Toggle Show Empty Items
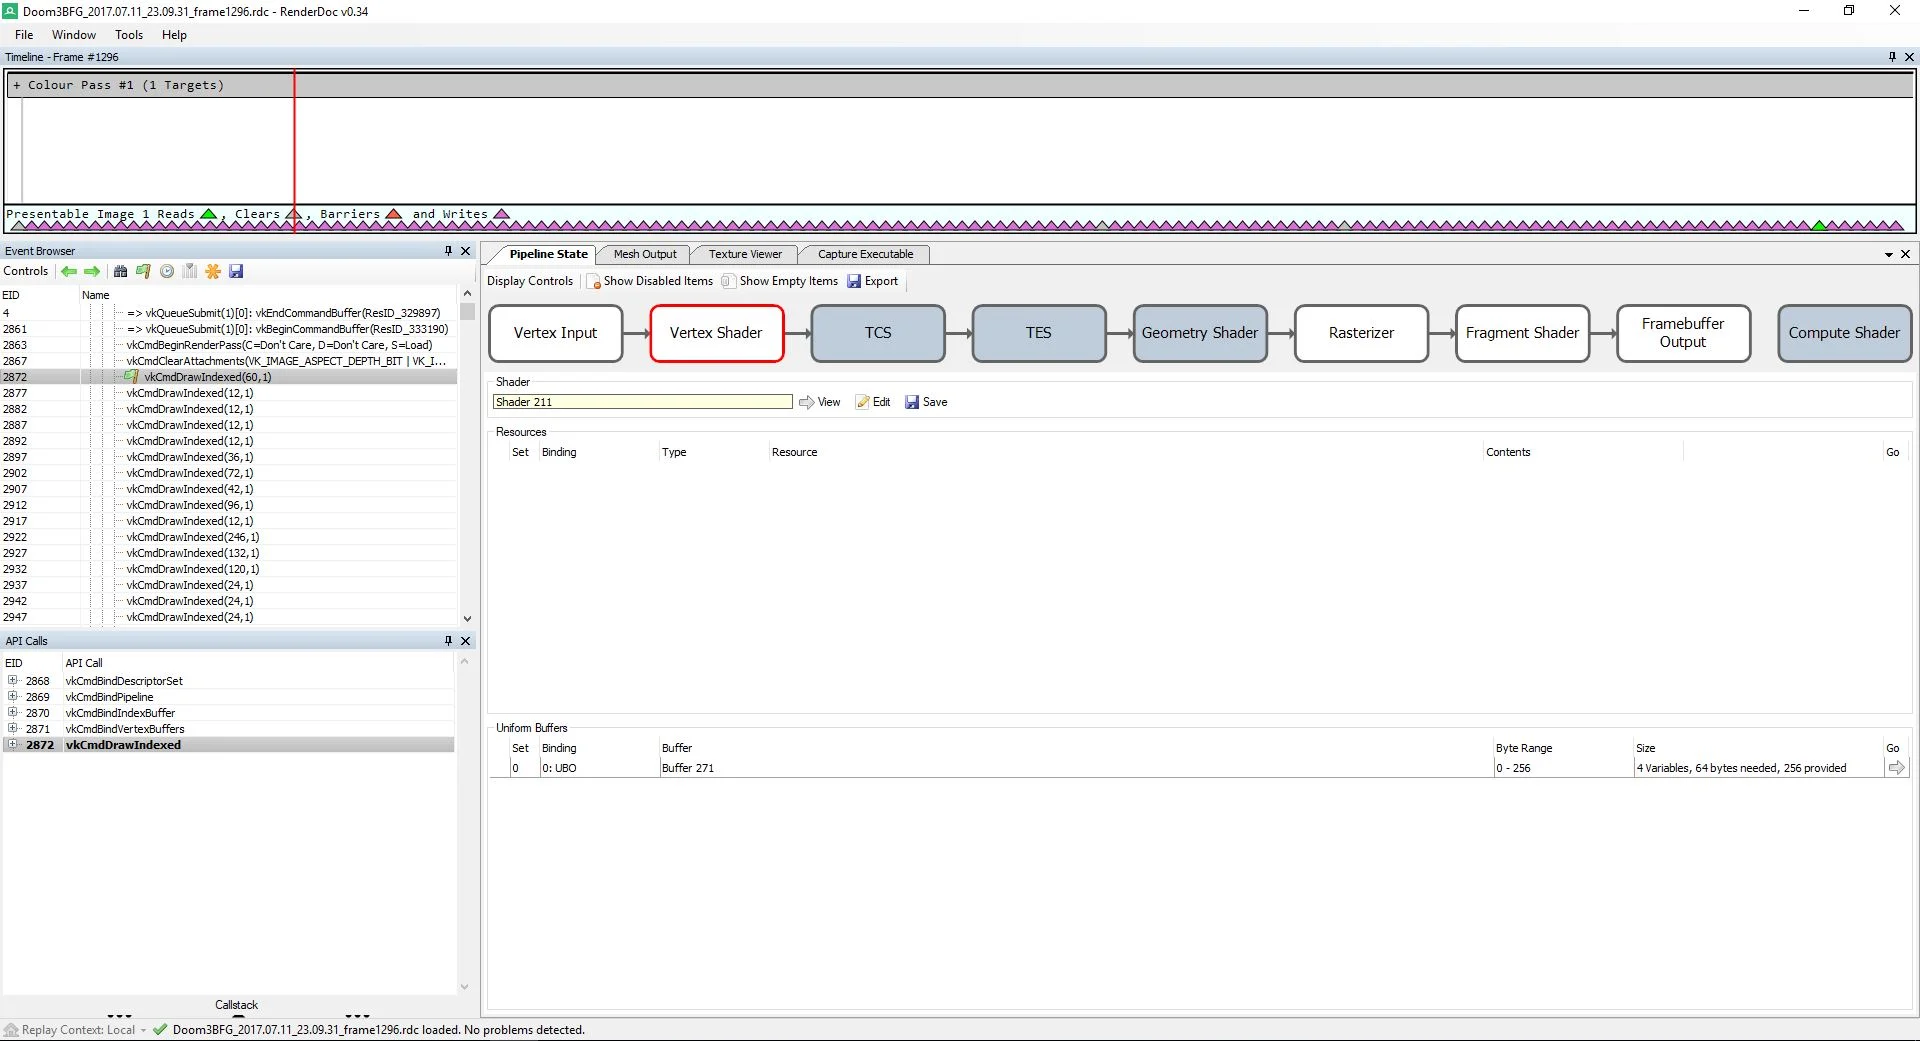This screenshot has width=1920, height=1041. point(780,281)
